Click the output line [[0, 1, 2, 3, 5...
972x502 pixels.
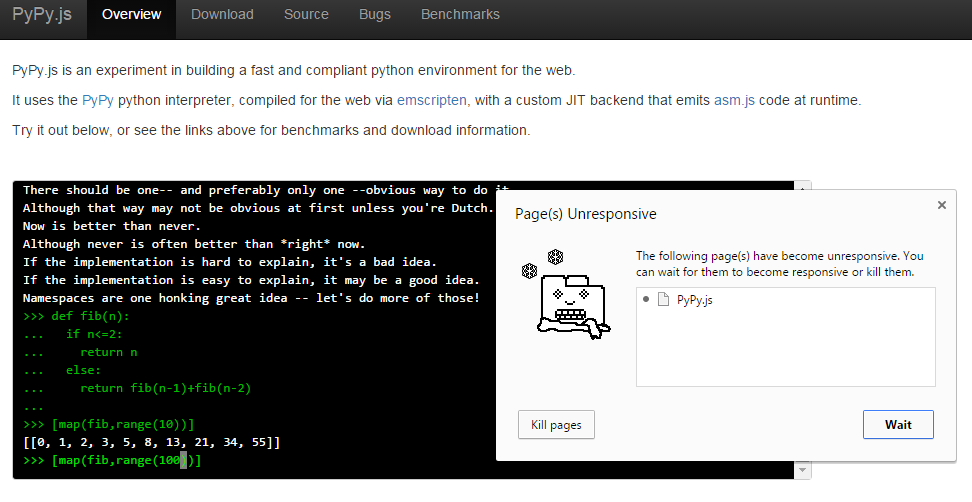click(151, 443)
